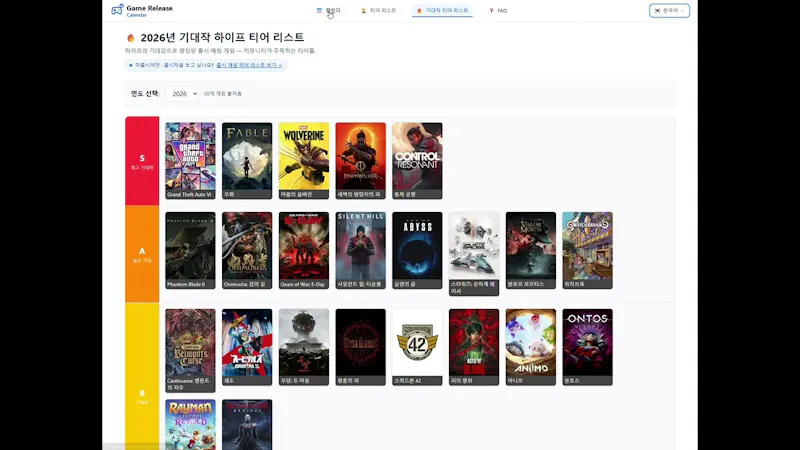Viewport: 800px width, 450px height.
Task: Click the 연도 선택 label
Action: (x=145, y=93)
